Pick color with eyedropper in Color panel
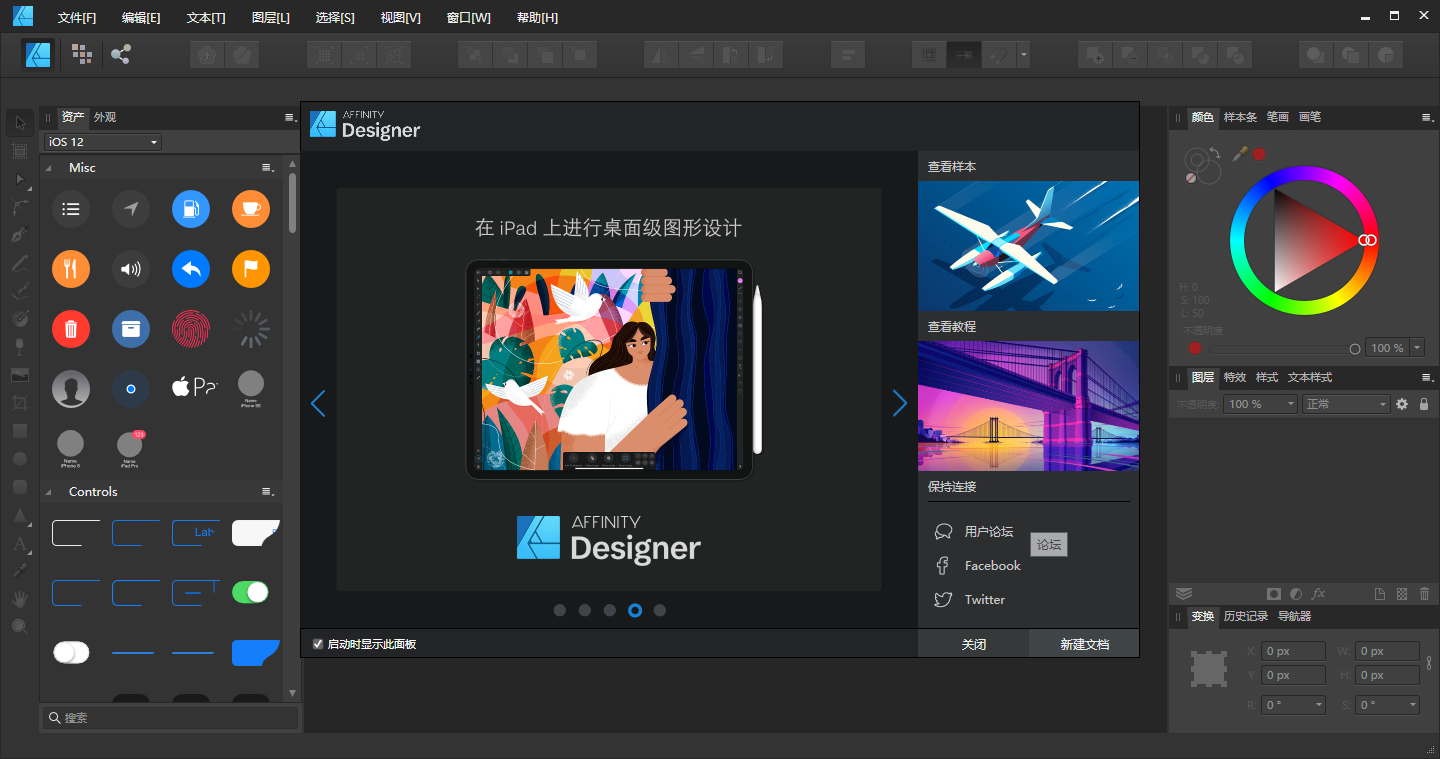 1240,153
